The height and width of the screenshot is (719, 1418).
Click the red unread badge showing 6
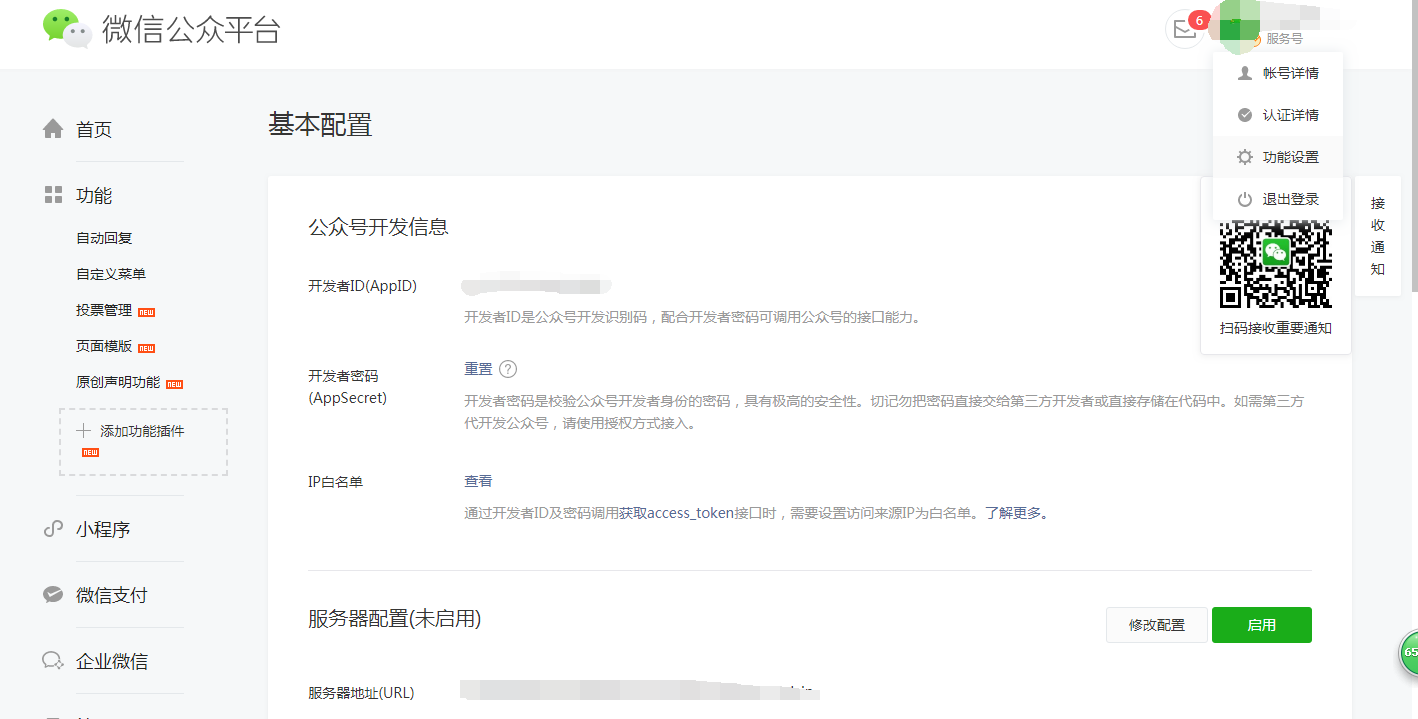coord(1198,20)
